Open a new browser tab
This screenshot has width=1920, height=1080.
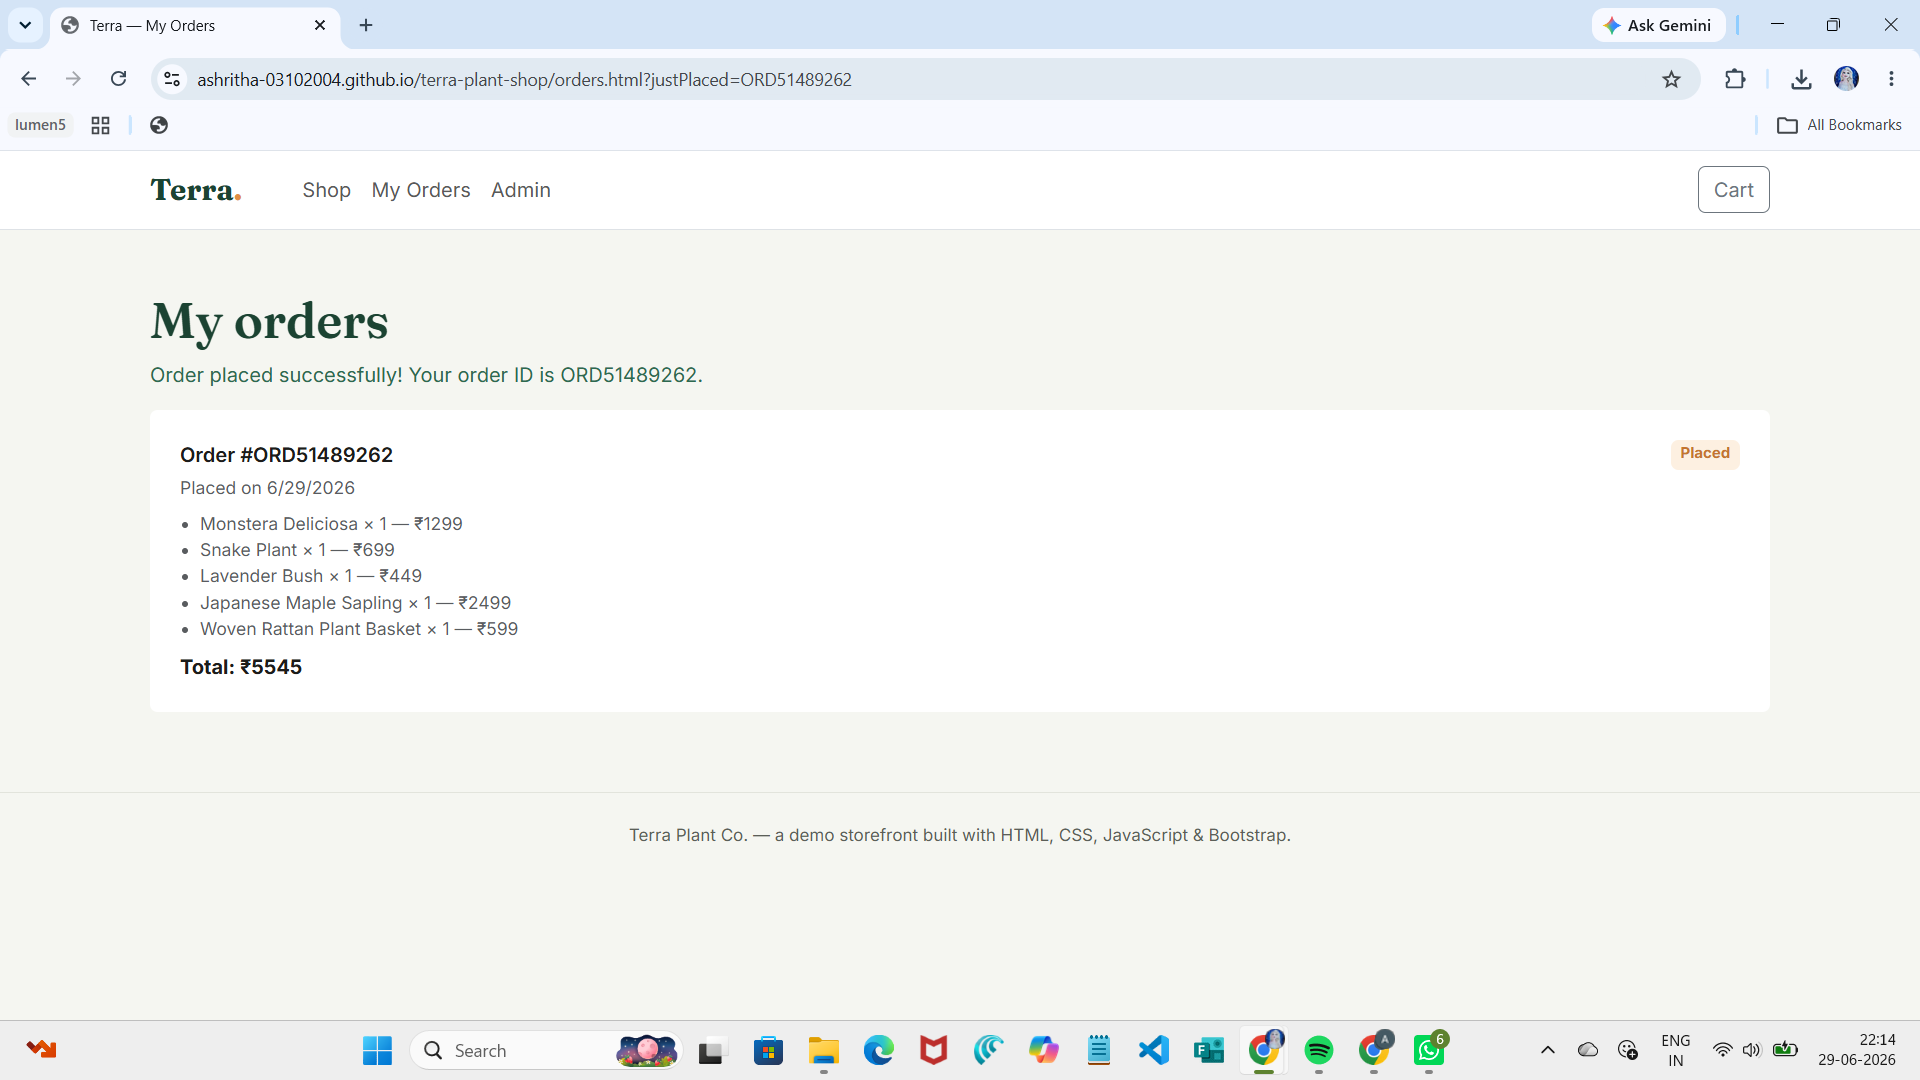click(x=366, y=25)
